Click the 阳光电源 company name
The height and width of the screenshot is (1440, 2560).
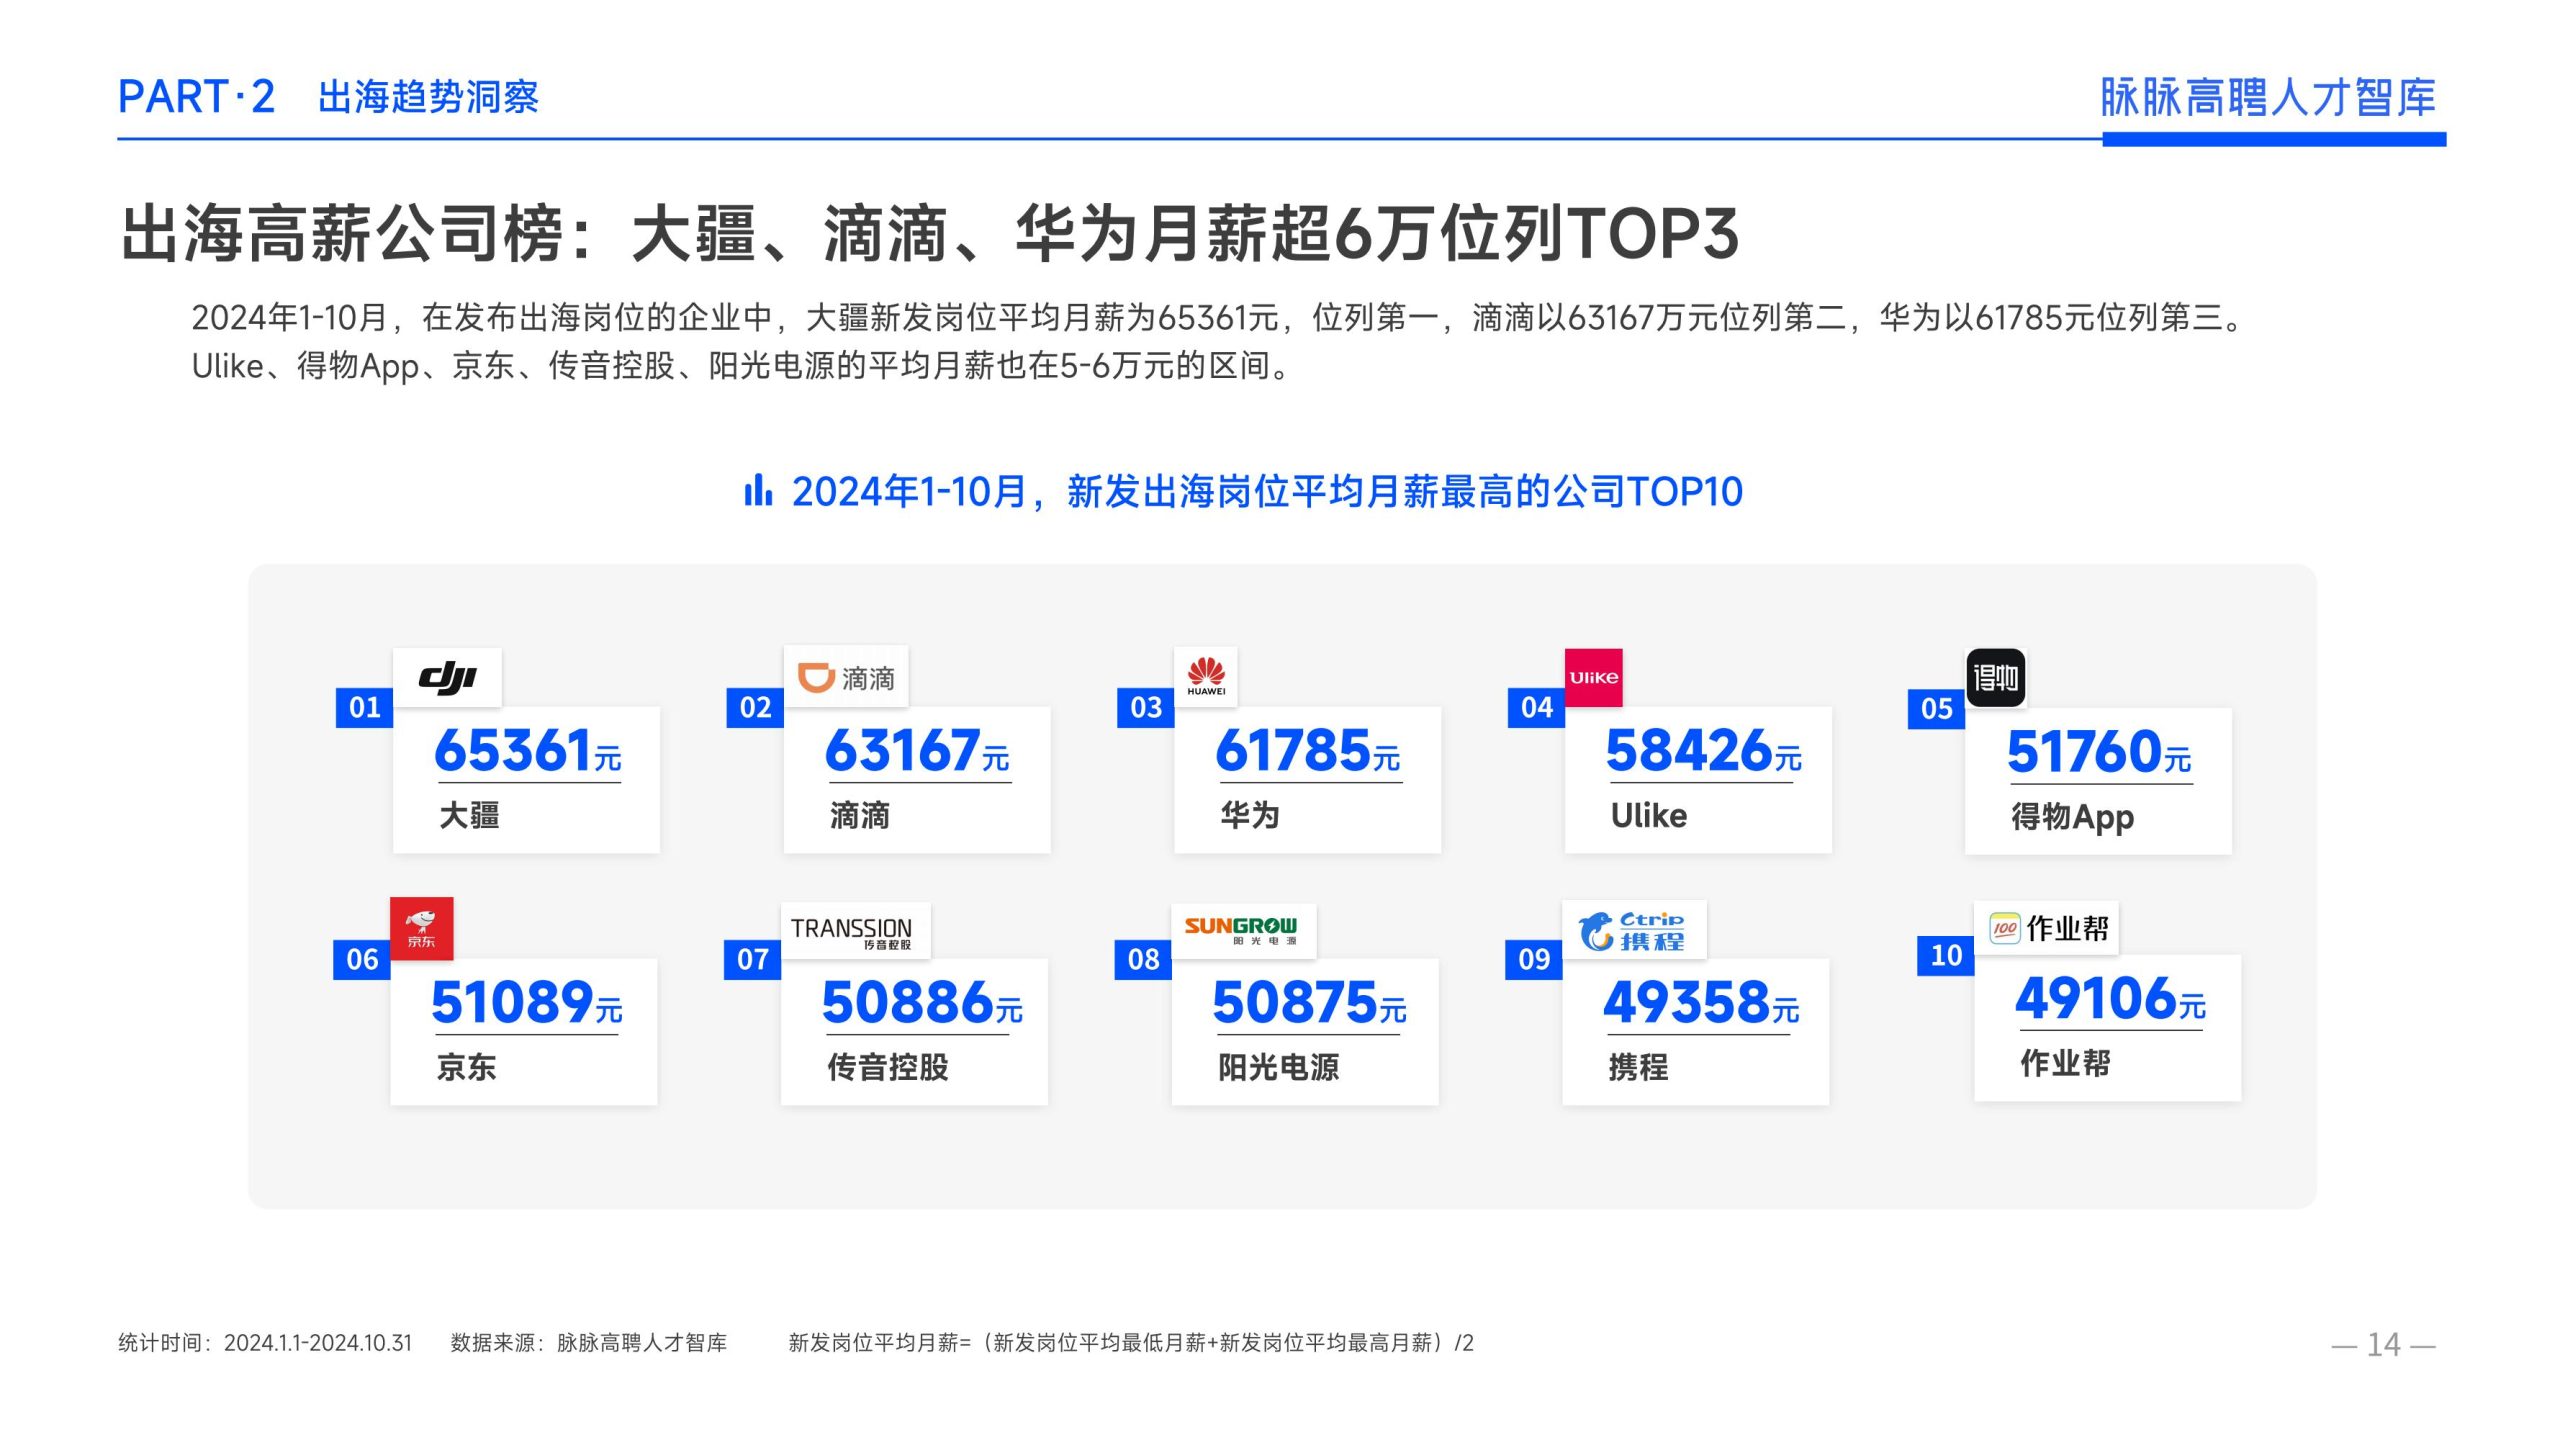pos(1277,1067)
